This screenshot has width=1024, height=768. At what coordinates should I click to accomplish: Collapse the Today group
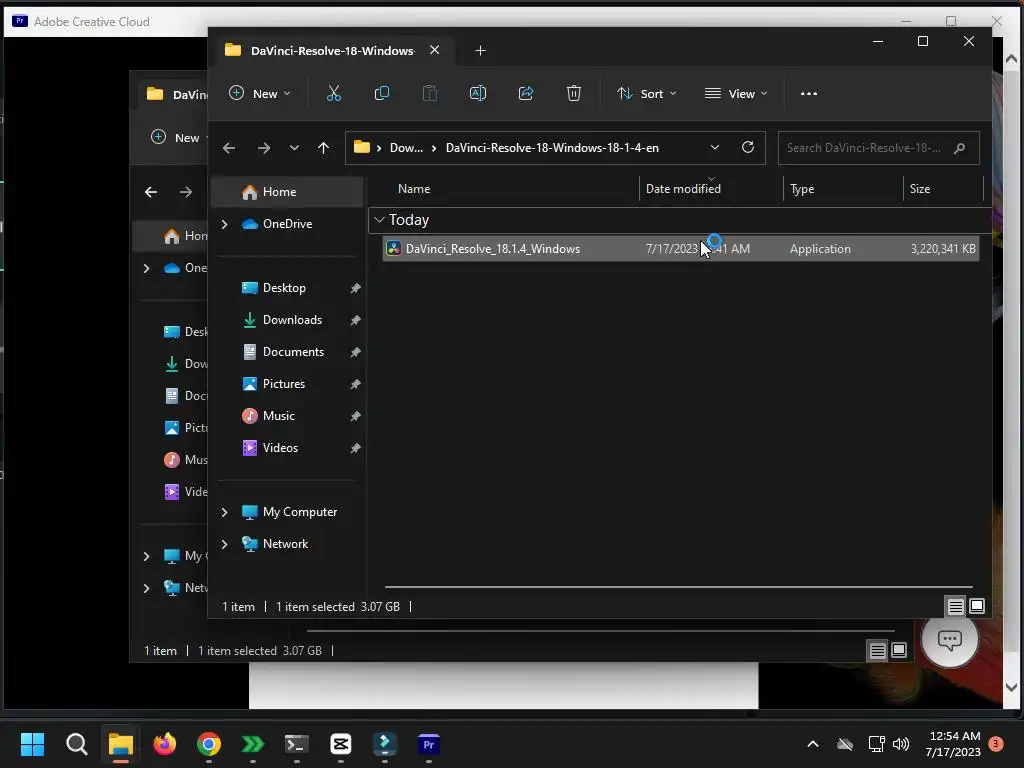click(379, 220)
